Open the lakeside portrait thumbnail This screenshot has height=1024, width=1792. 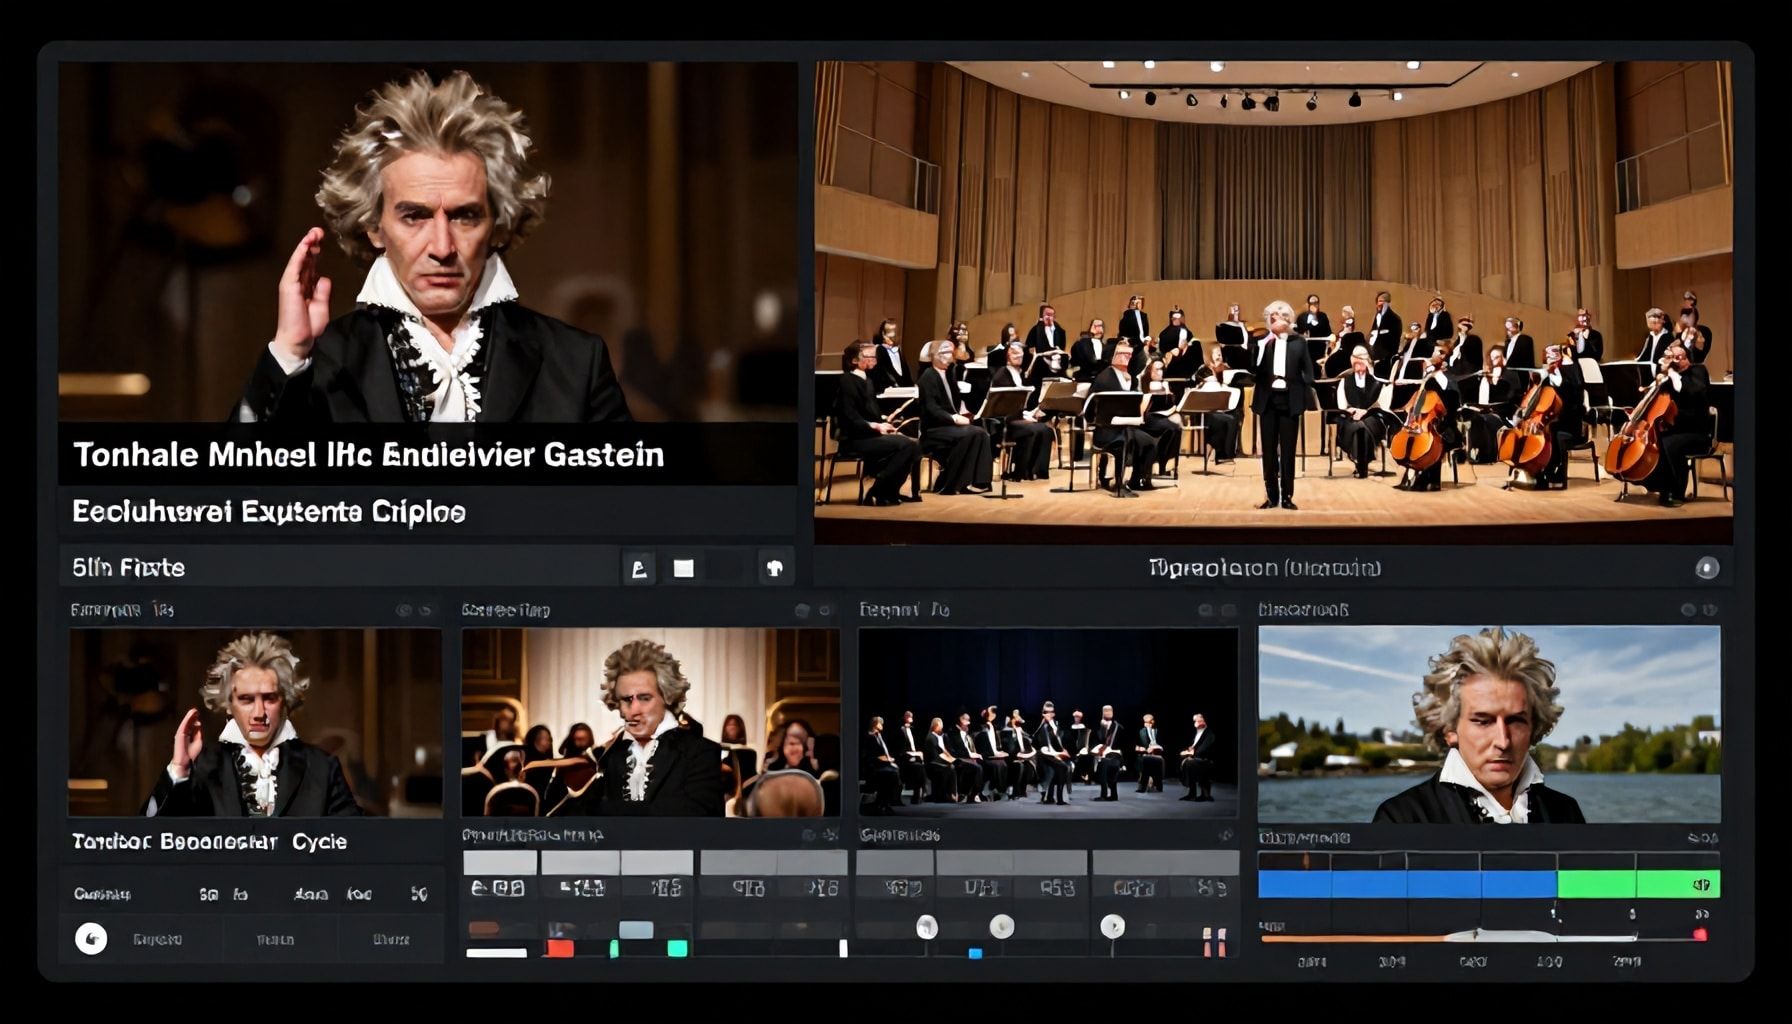[1489, 724]
